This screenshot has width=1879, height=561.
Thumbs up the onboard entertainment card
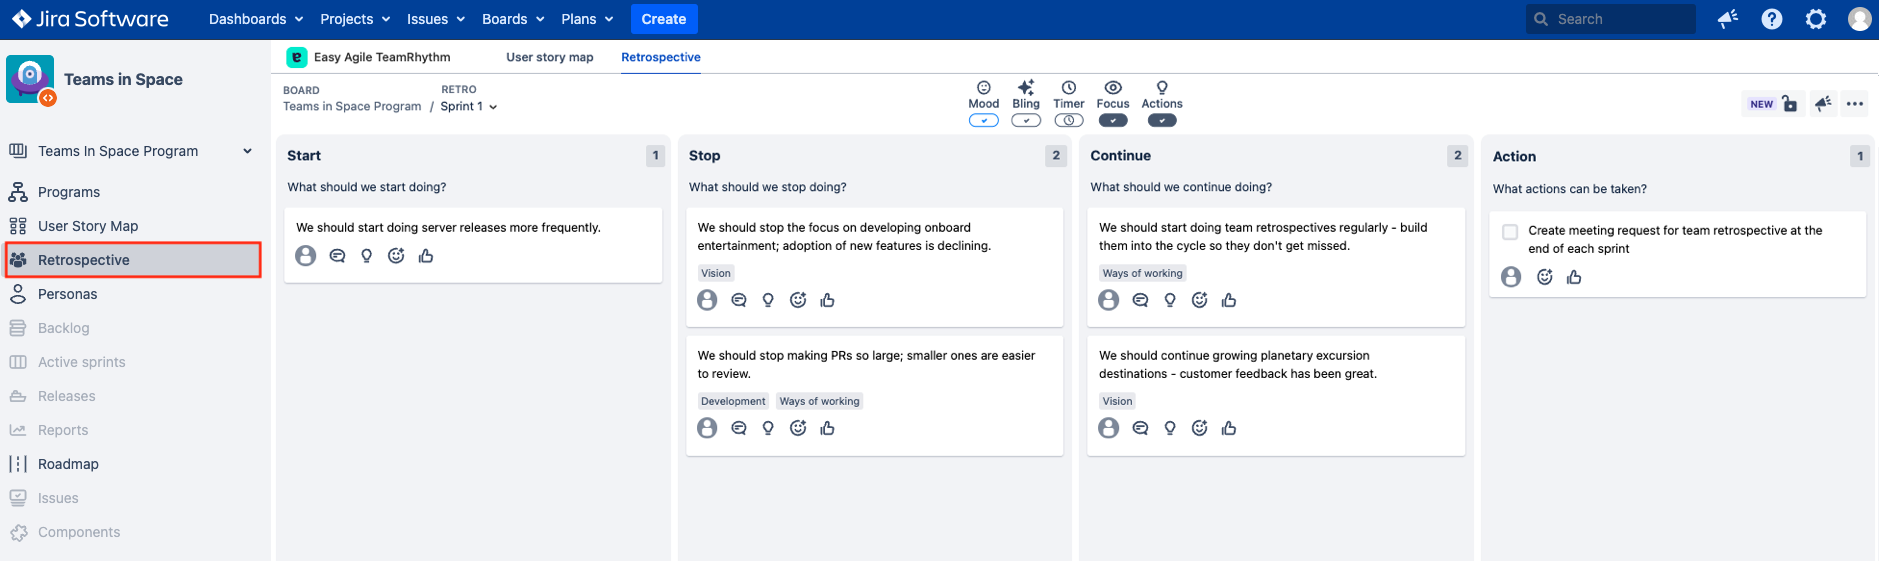pos(827,300)
